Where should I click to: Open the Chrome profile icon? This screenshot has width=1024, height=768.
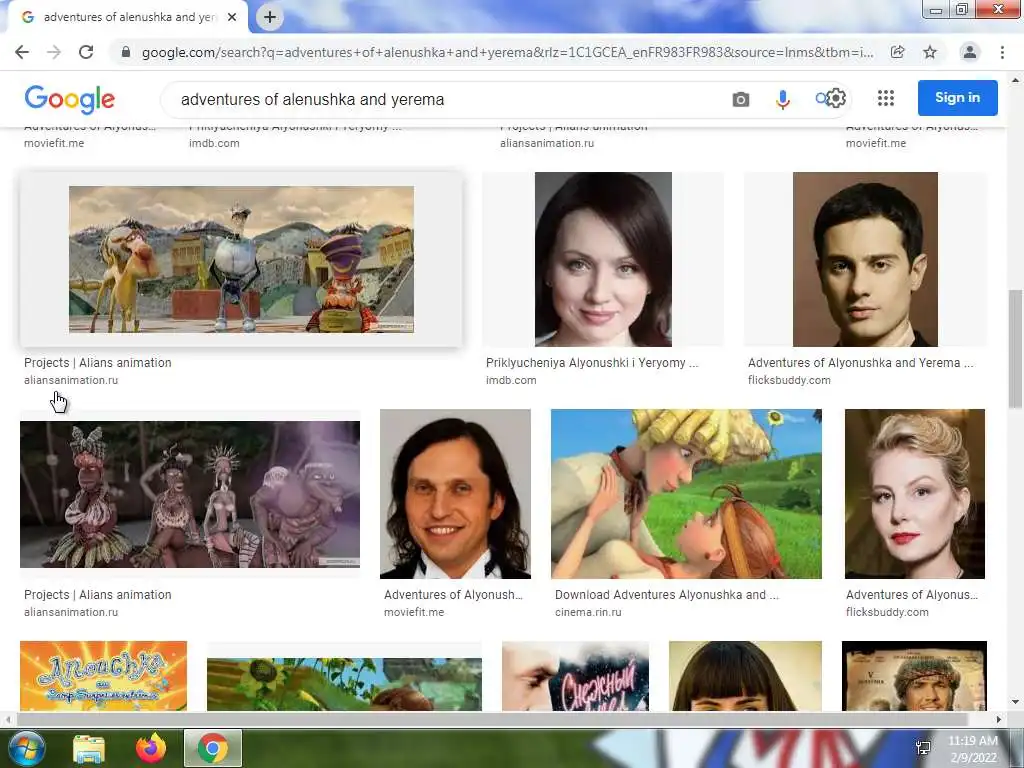pyautogui.click(x=970, y=52)
